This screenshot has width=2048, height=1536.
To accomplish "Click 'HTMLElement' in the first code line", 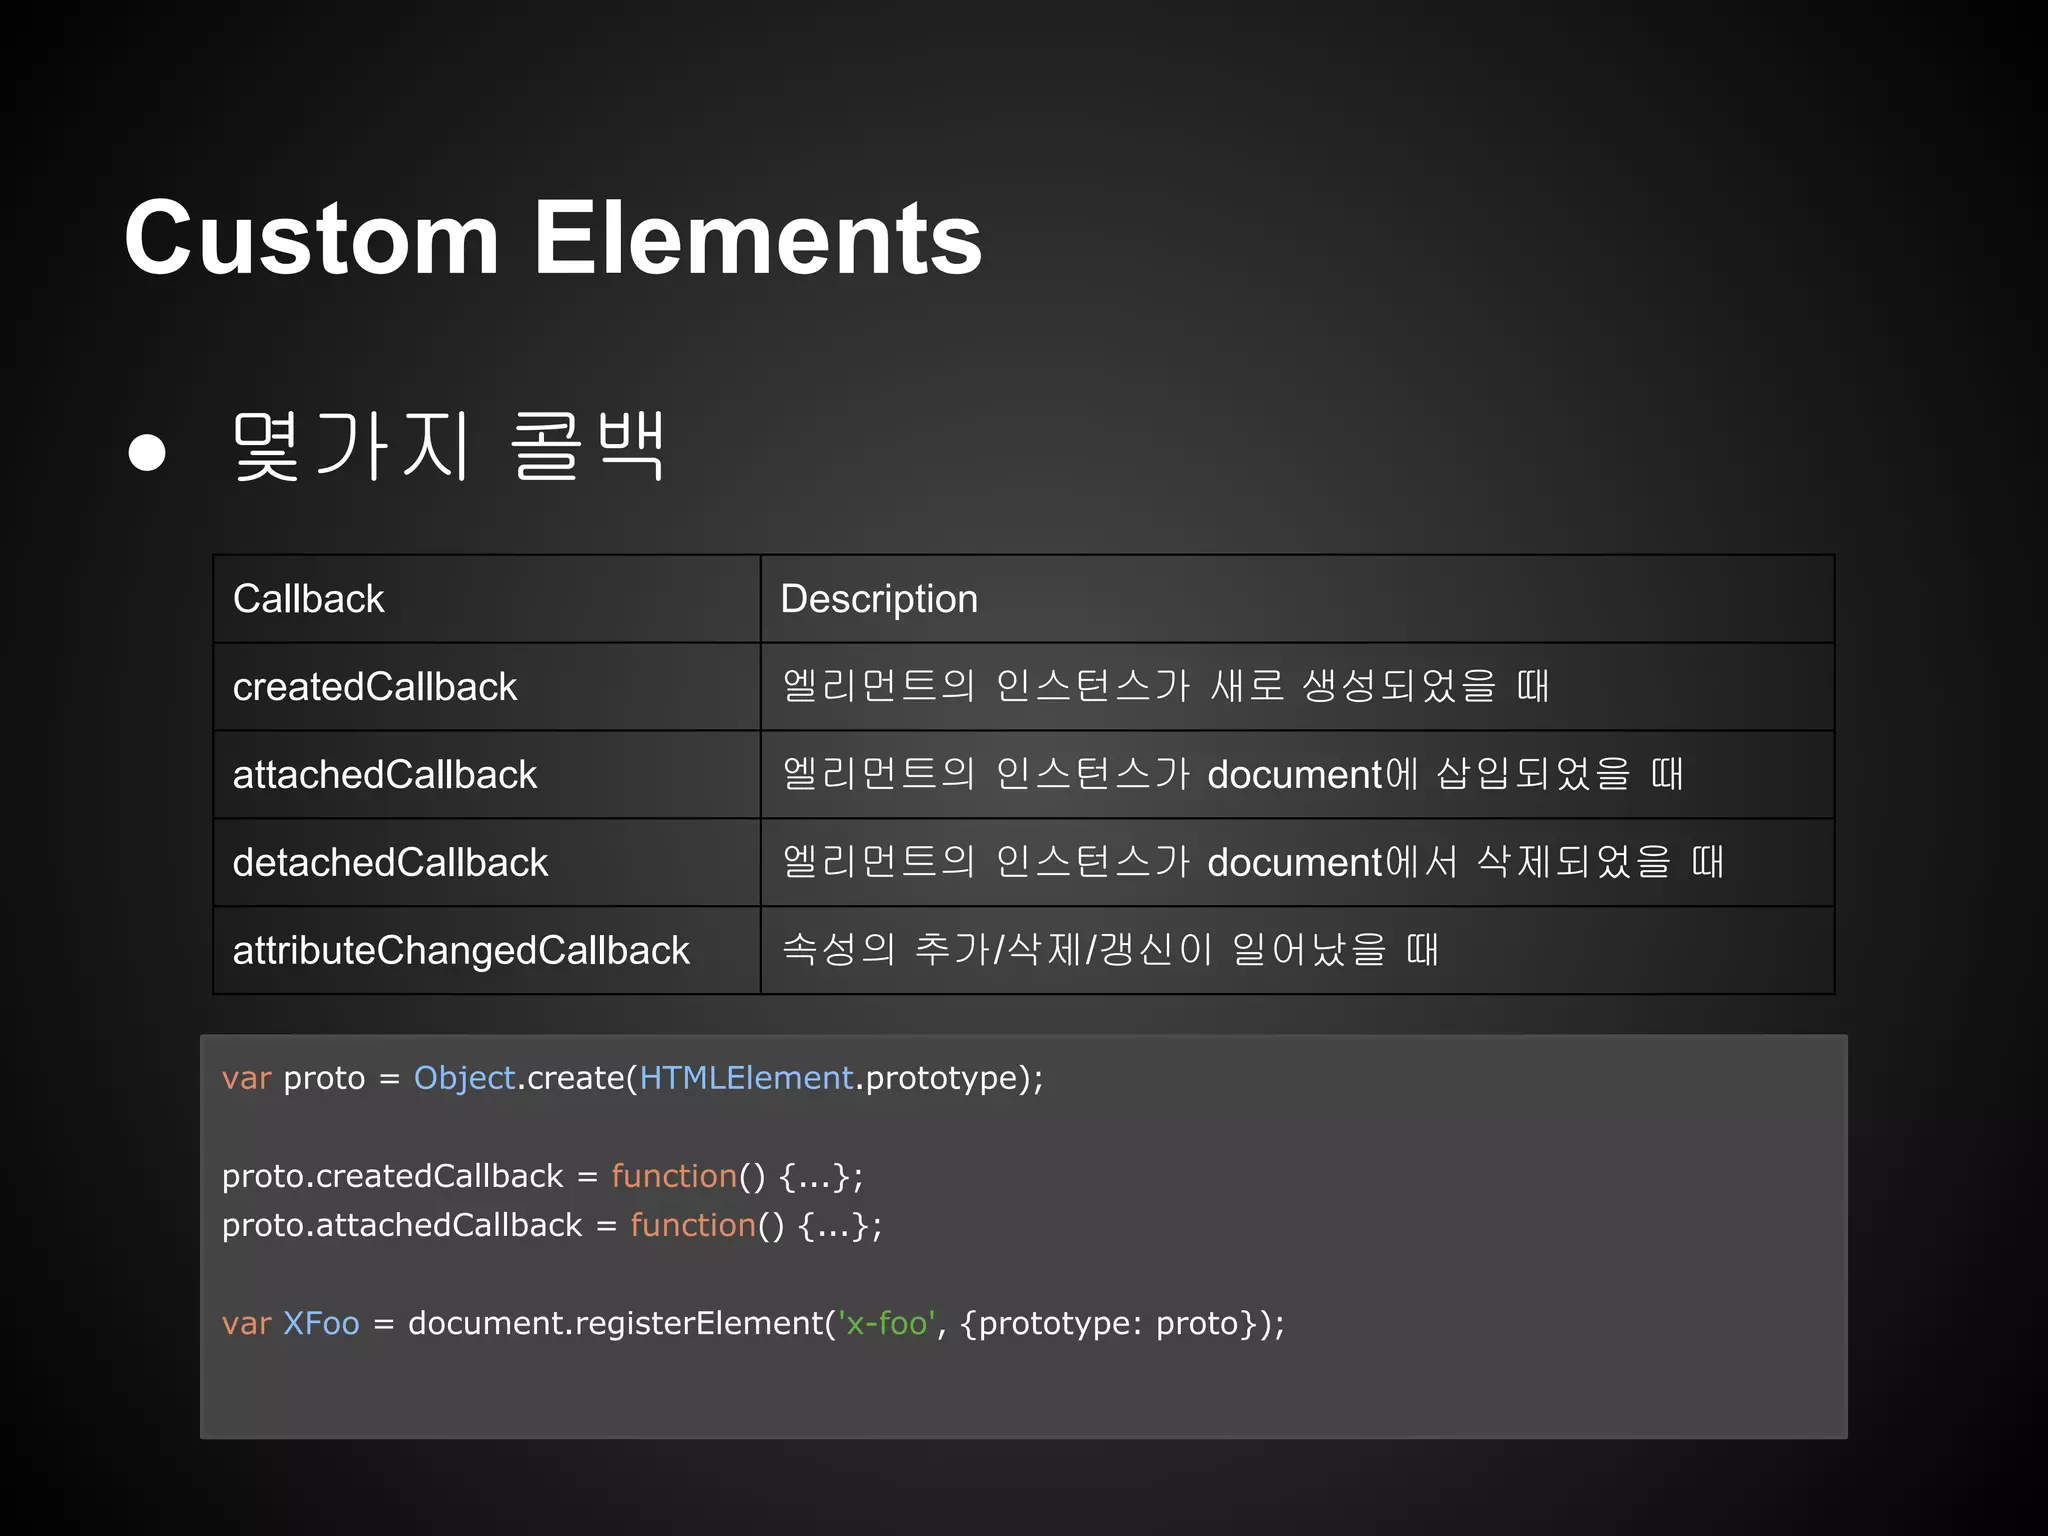I will [x=747, y=1078].
